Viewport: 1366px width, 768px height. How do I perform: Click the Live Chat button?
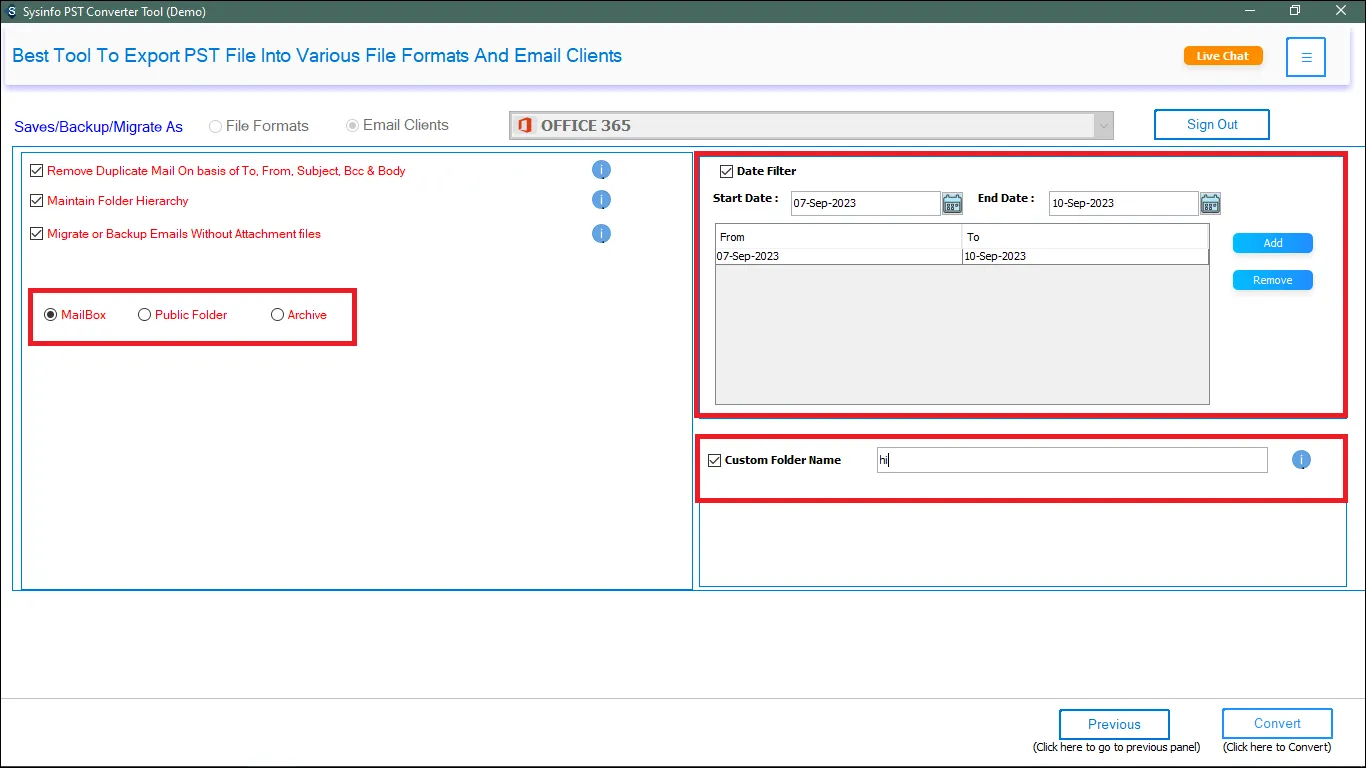coord(1222,56)
